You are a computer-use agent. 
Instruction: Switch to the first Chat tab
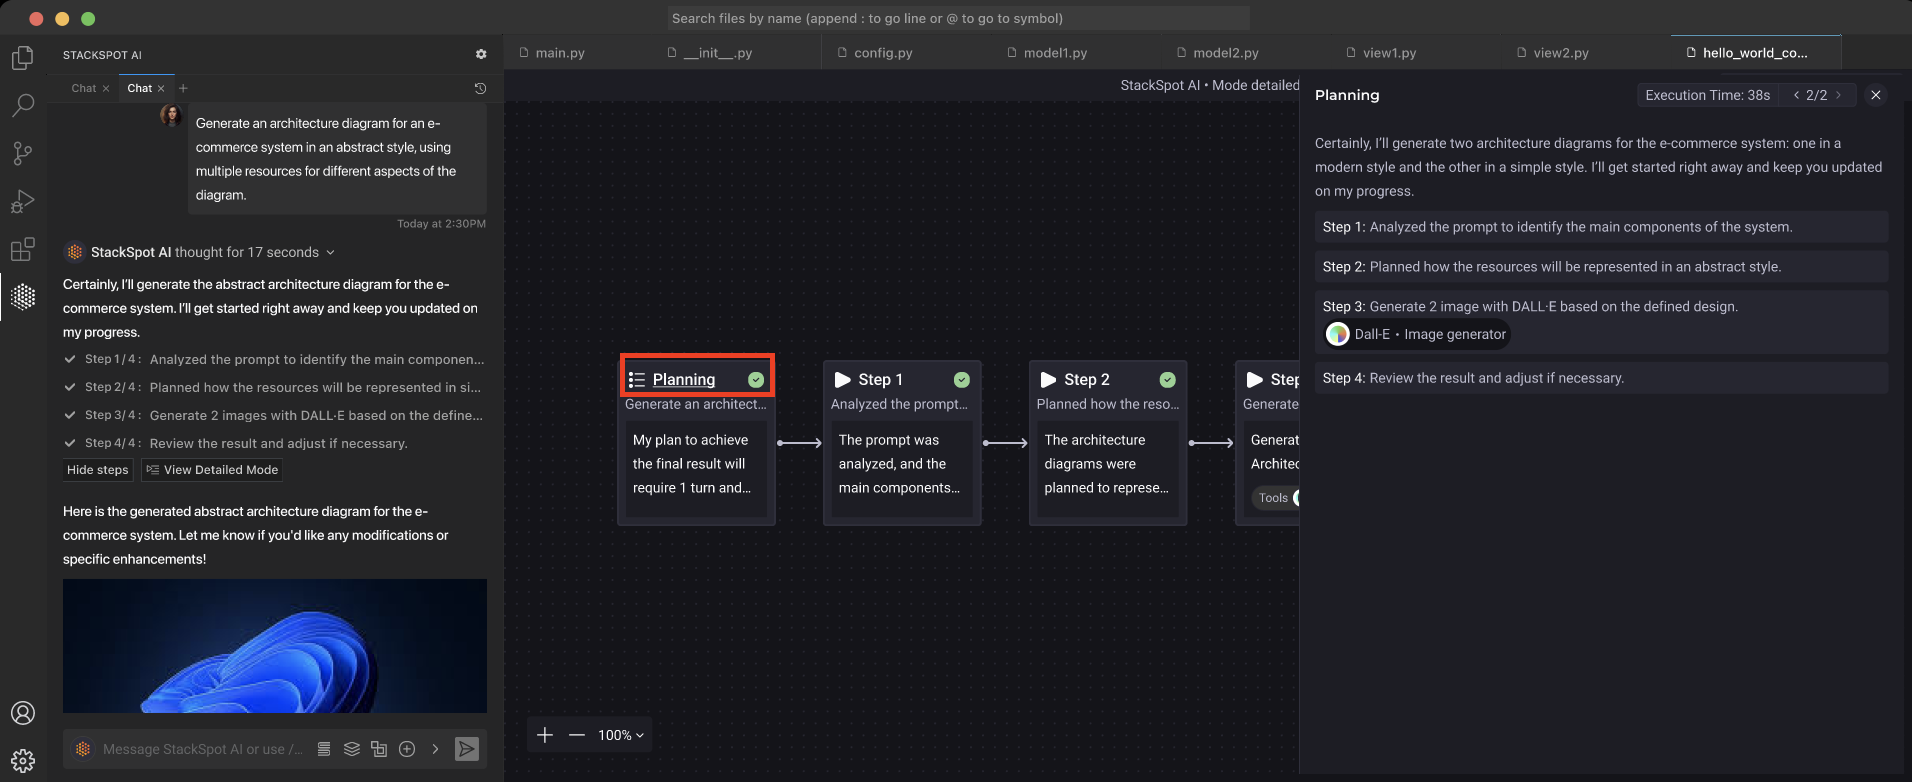(84, 88)
